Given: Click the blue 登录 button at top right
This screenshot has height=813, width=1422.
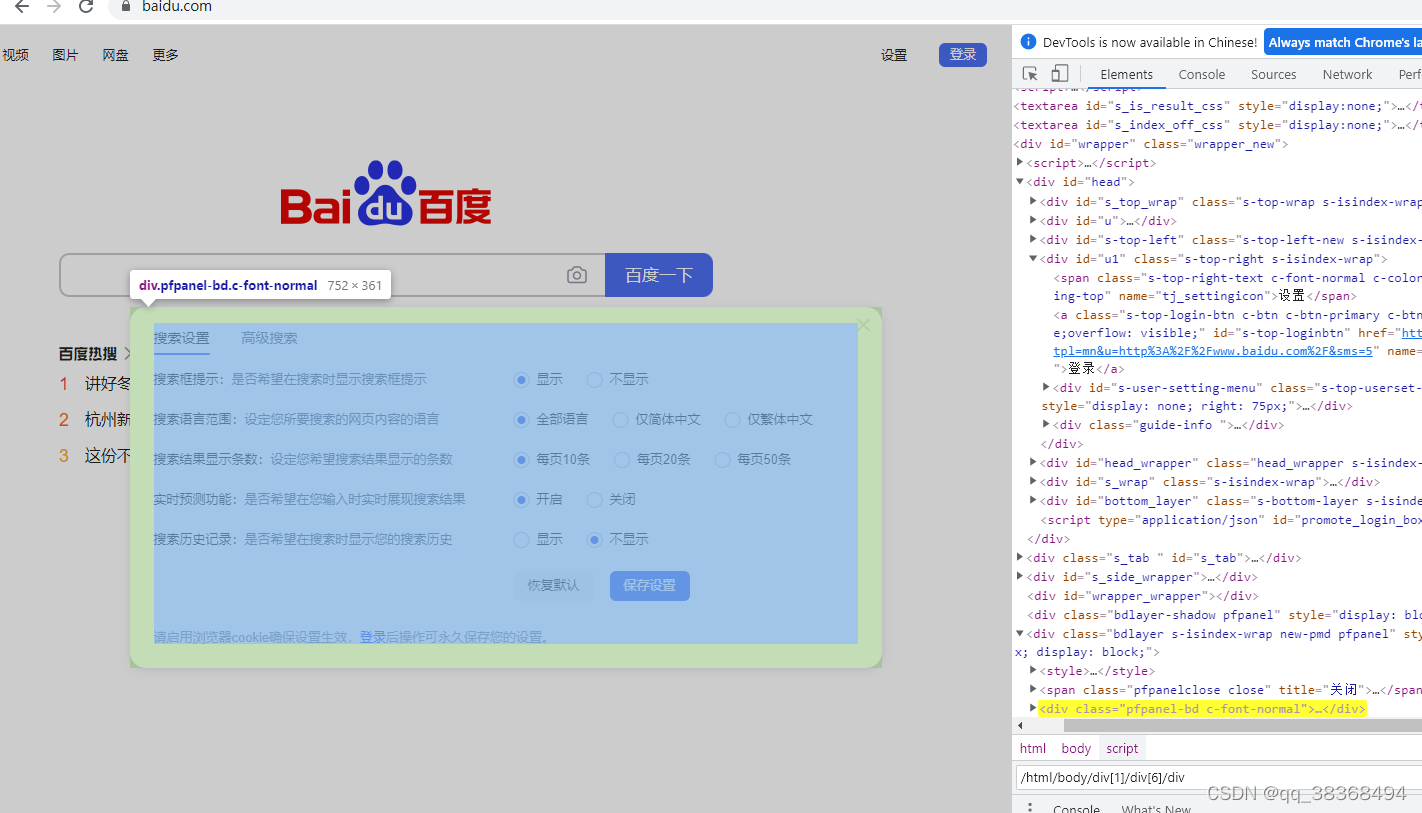Looking at the screenshot, I should click(x=963, y=55).
